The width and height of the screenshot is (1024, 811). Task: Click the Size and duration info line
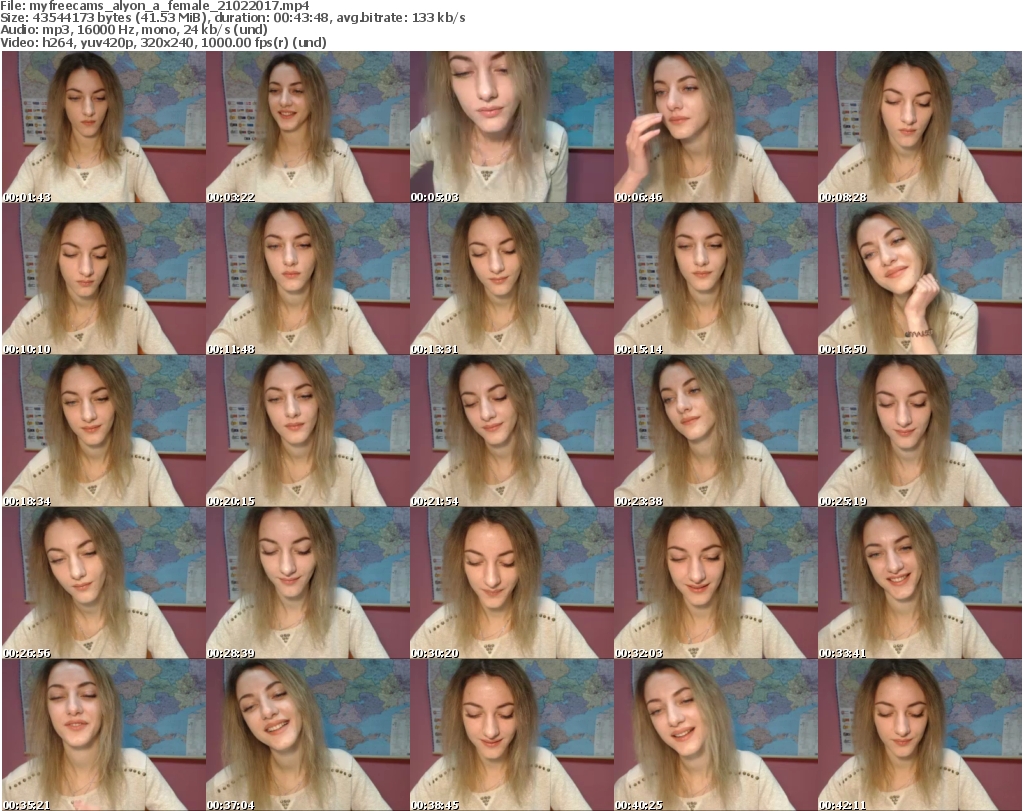(232, 18)
